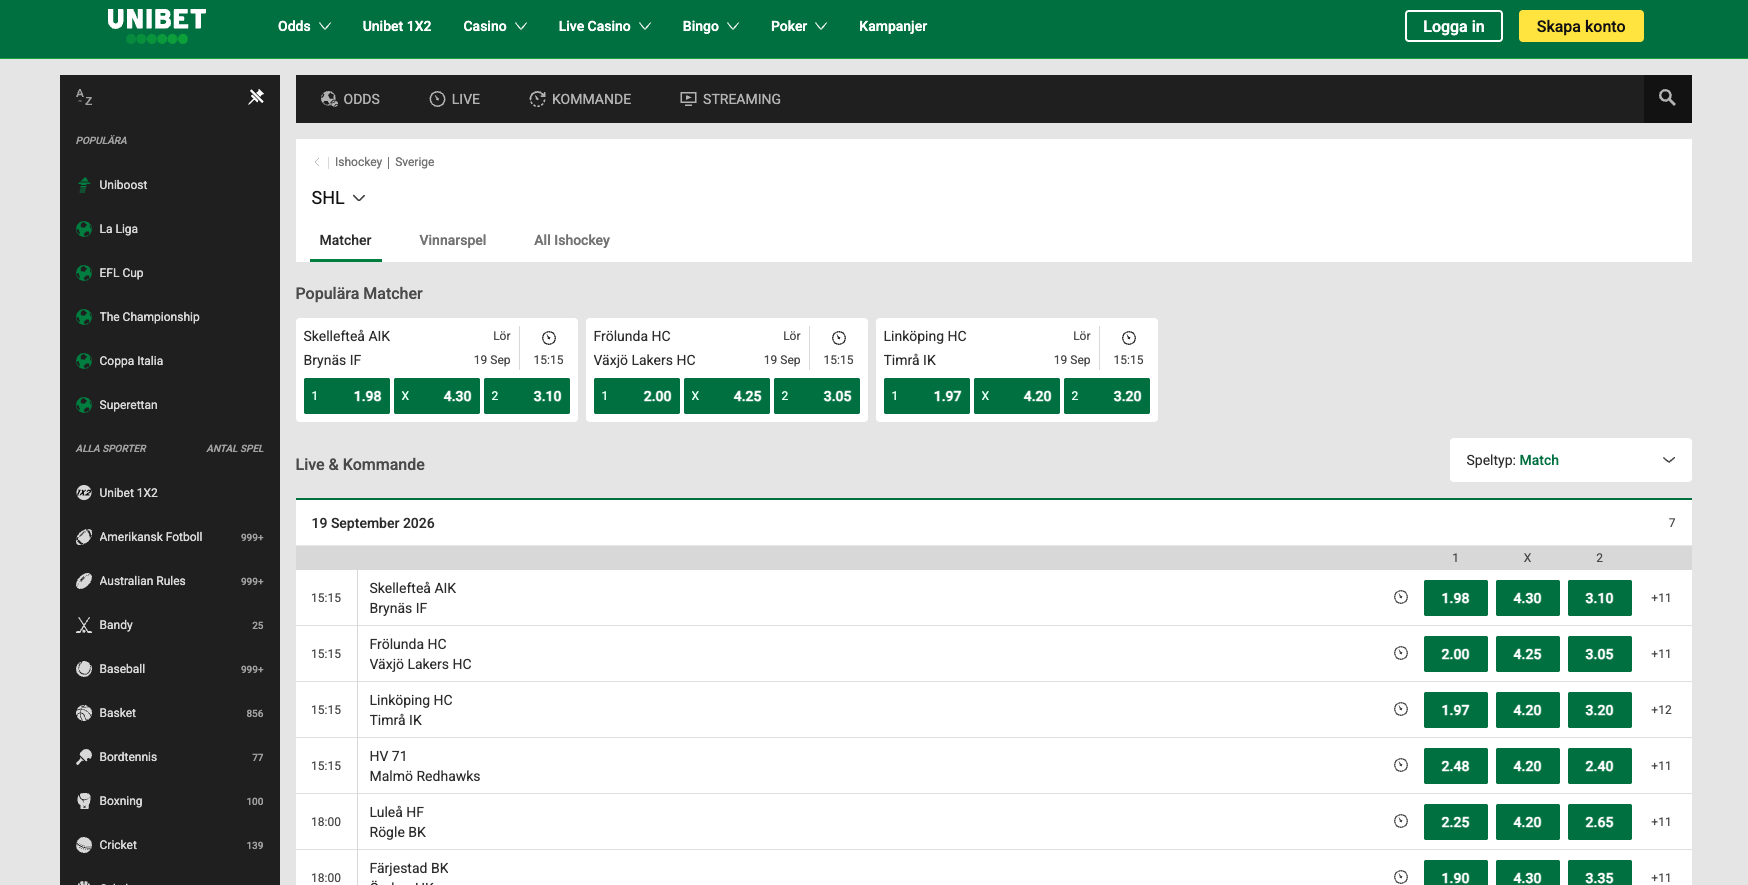1748x885 pixels.
Task: Click Australian Rules sport icon
Action: pyautogui.click(x=84, y=581)
